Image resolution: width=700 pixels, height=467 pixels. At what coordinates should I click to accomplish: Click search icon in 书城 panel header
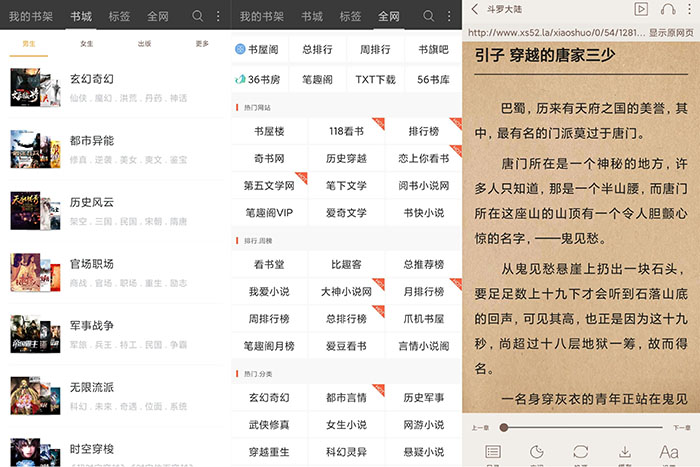198,16
